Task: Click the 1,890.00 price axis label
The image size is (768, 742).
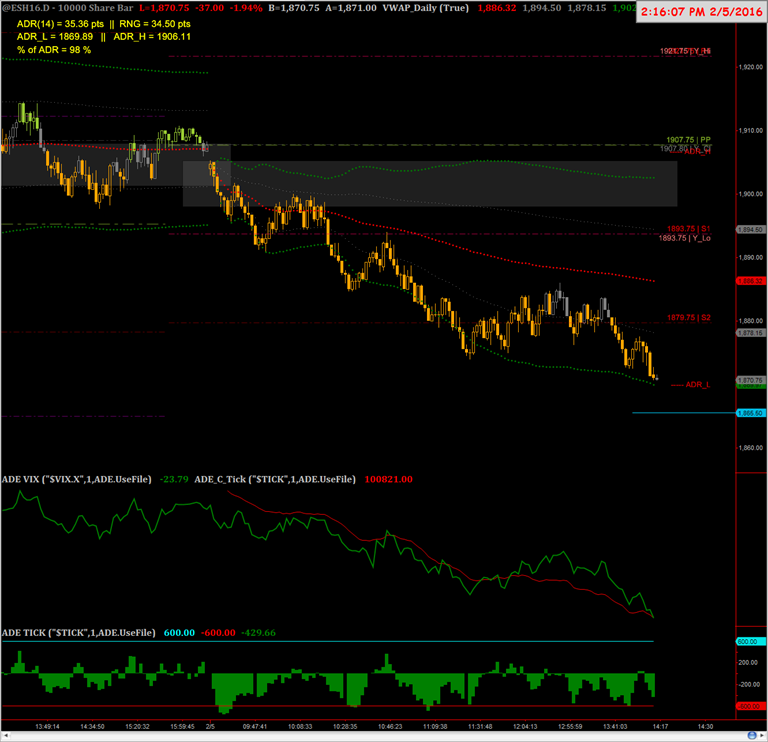Action: 751,258
